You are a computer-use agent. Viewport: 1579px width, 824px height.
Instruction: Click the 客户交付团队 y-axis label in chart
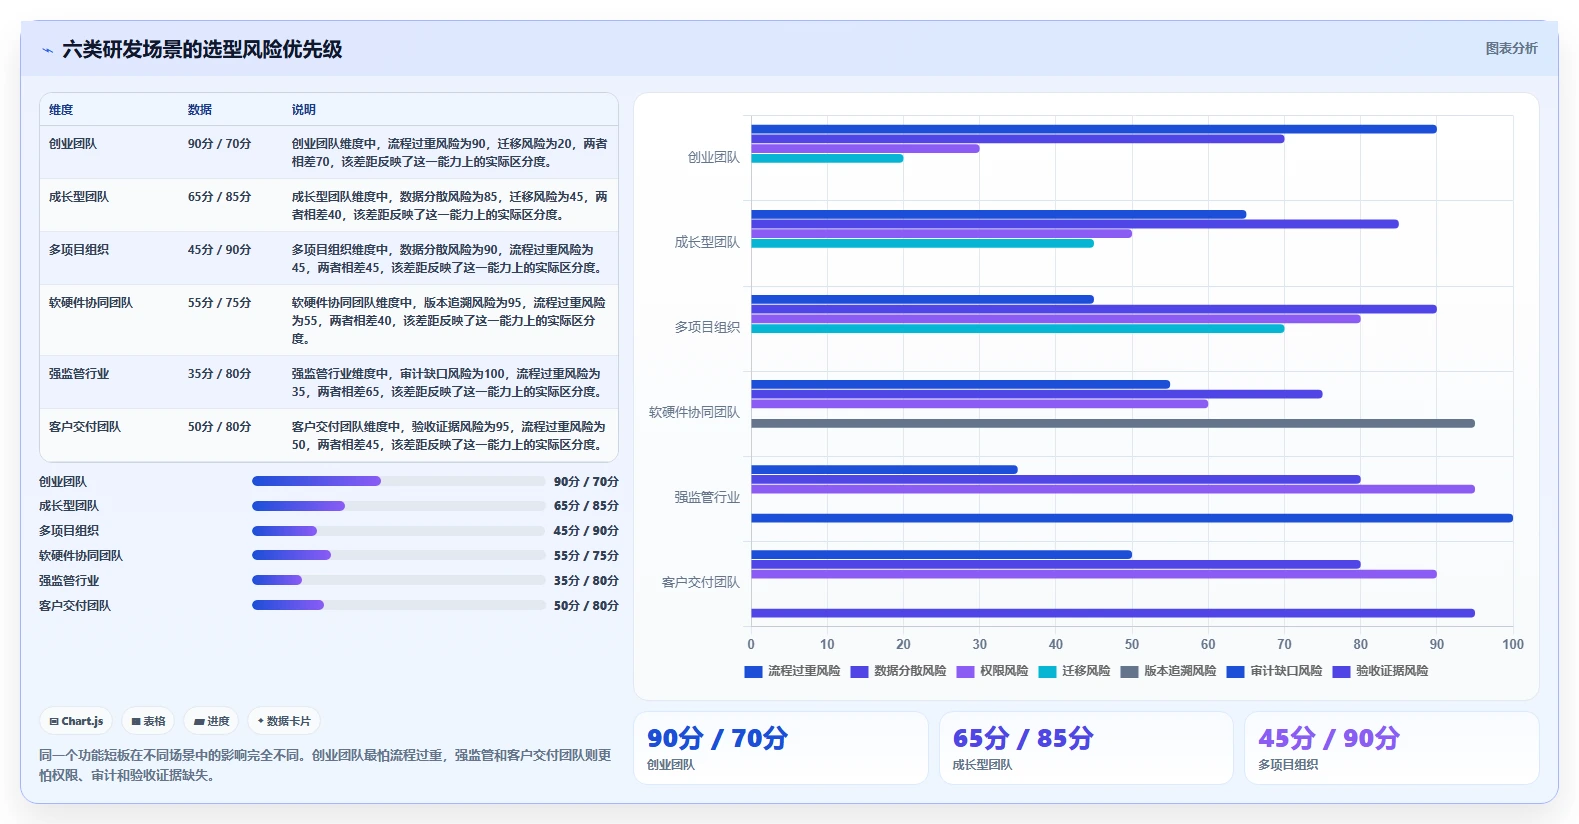[x=701, y=582]
